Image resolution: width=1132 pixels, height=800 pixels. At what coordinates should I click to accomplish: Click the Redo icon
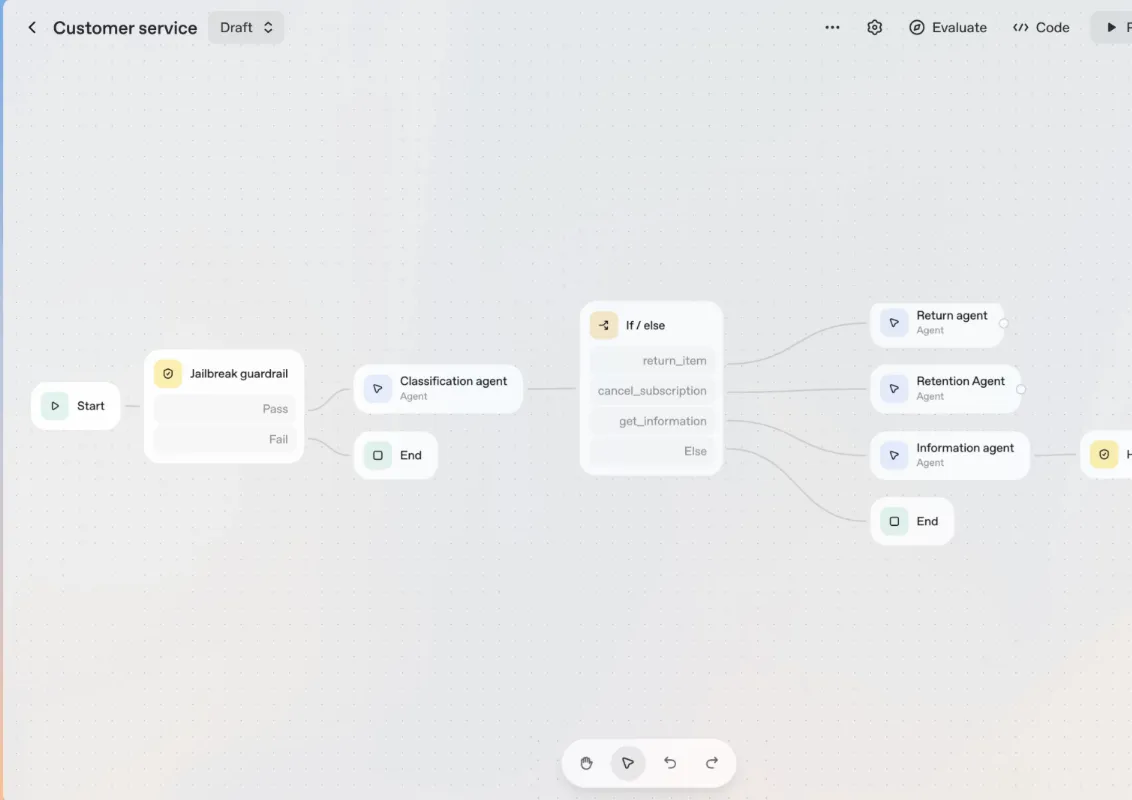tap(711, 763)
